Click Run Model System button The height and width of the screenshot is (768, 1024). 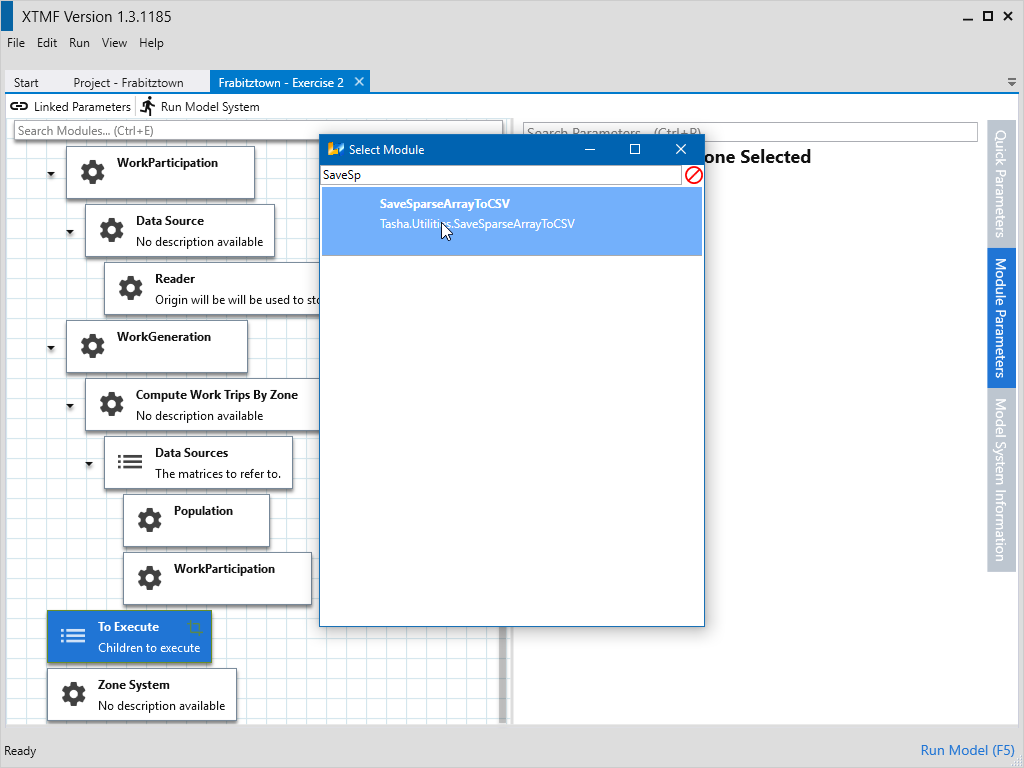point(200,106)
